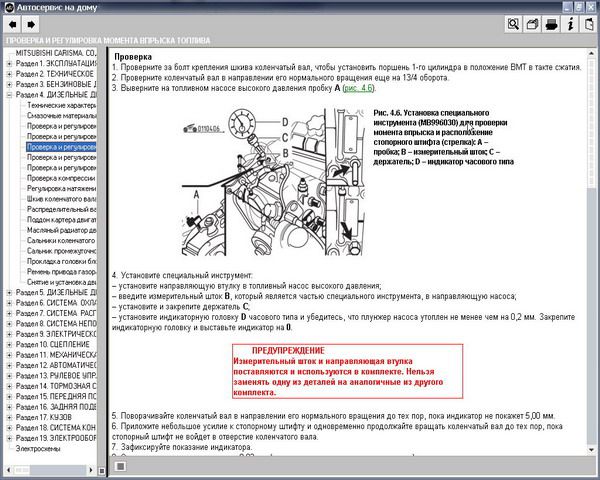Expand tree node Раздел 1. ЭКСПЛУАТАЦИЯ
This screenshot has width=600, height=480.
coord(9,63)
